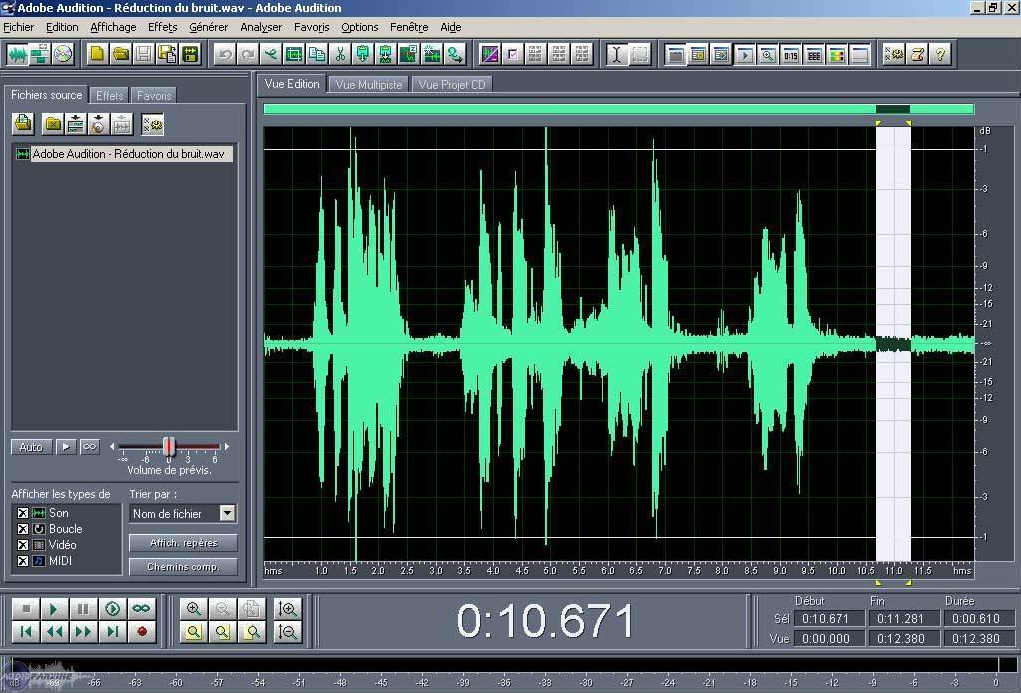Click the Files panel options gear icon
Screen dimensions: 1021x693
pyautogui.click(x=152, y=123)
